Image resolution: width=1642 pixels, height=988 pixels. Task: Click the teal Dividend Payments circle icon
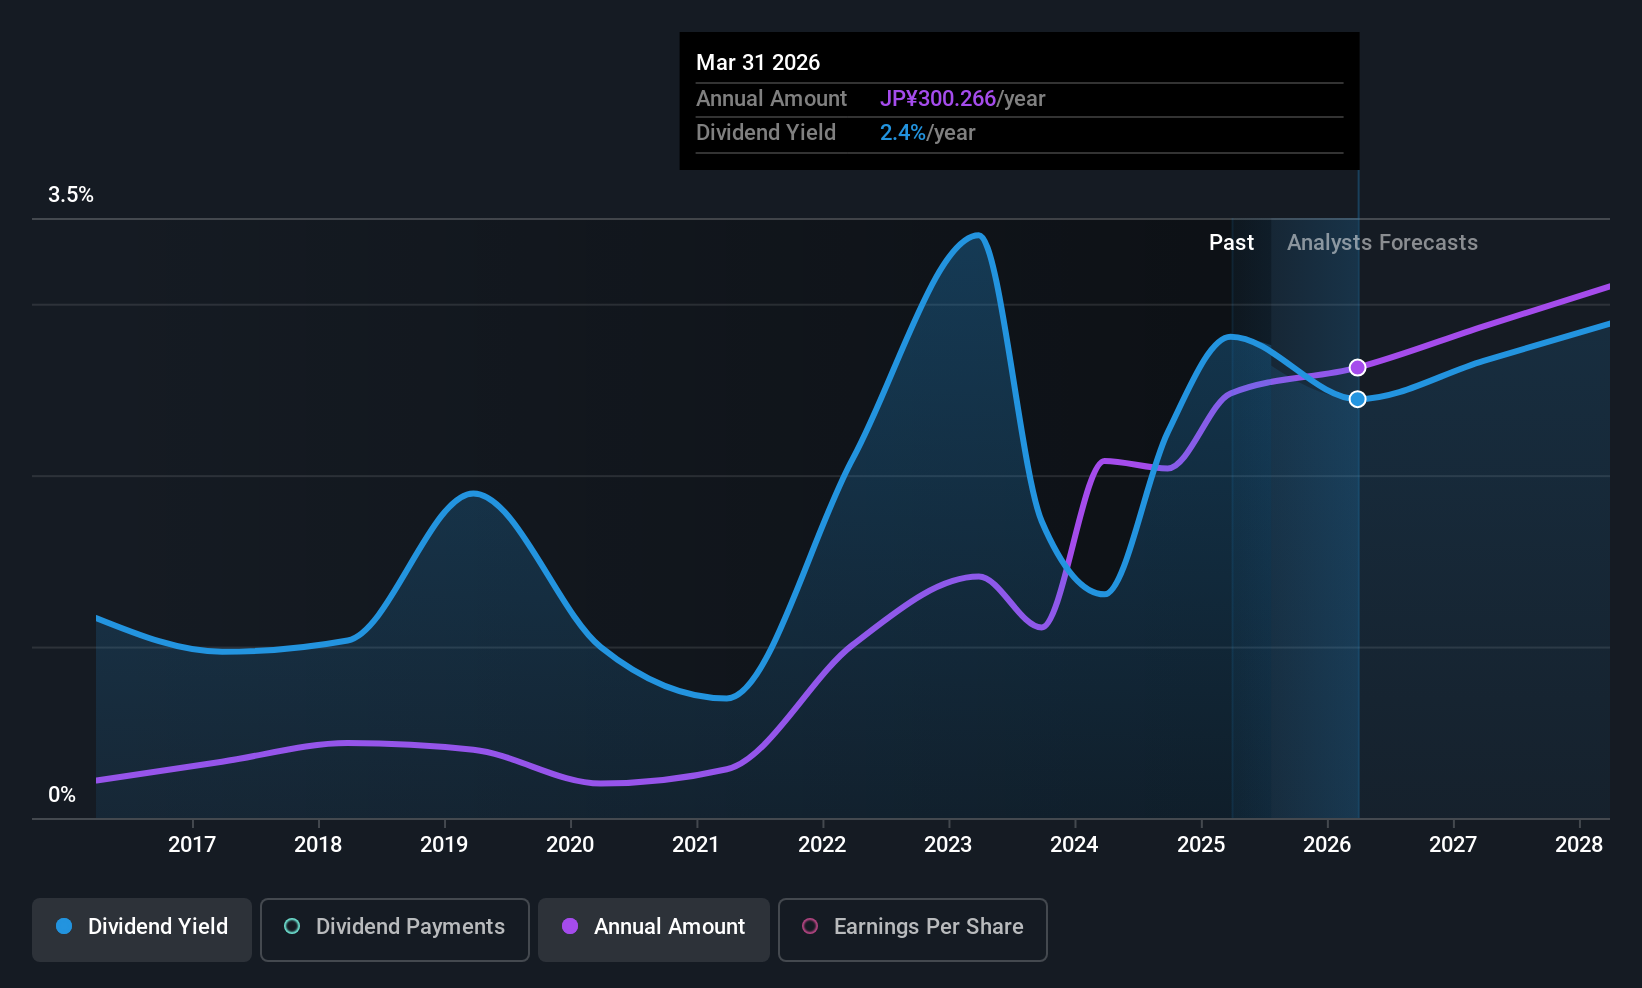292,926
